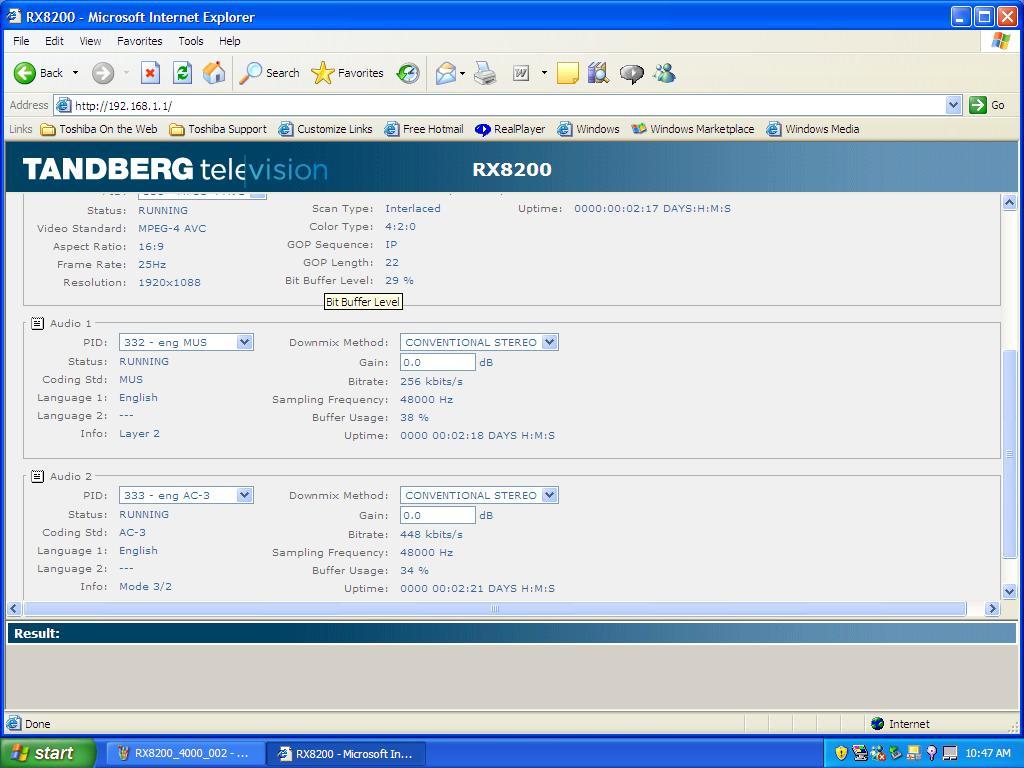Click the Stop page loading icon

pyautogui.click(x=150, y=73)
